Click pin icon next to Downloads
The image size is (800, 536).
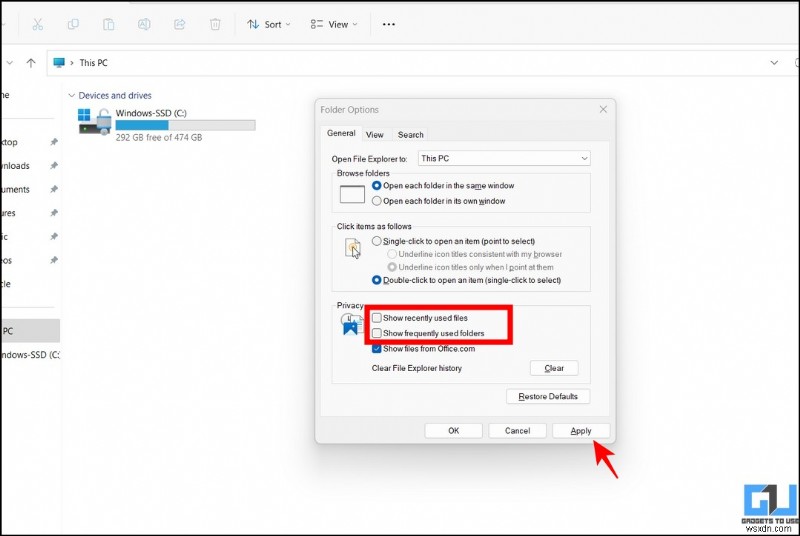pos(54,165)
